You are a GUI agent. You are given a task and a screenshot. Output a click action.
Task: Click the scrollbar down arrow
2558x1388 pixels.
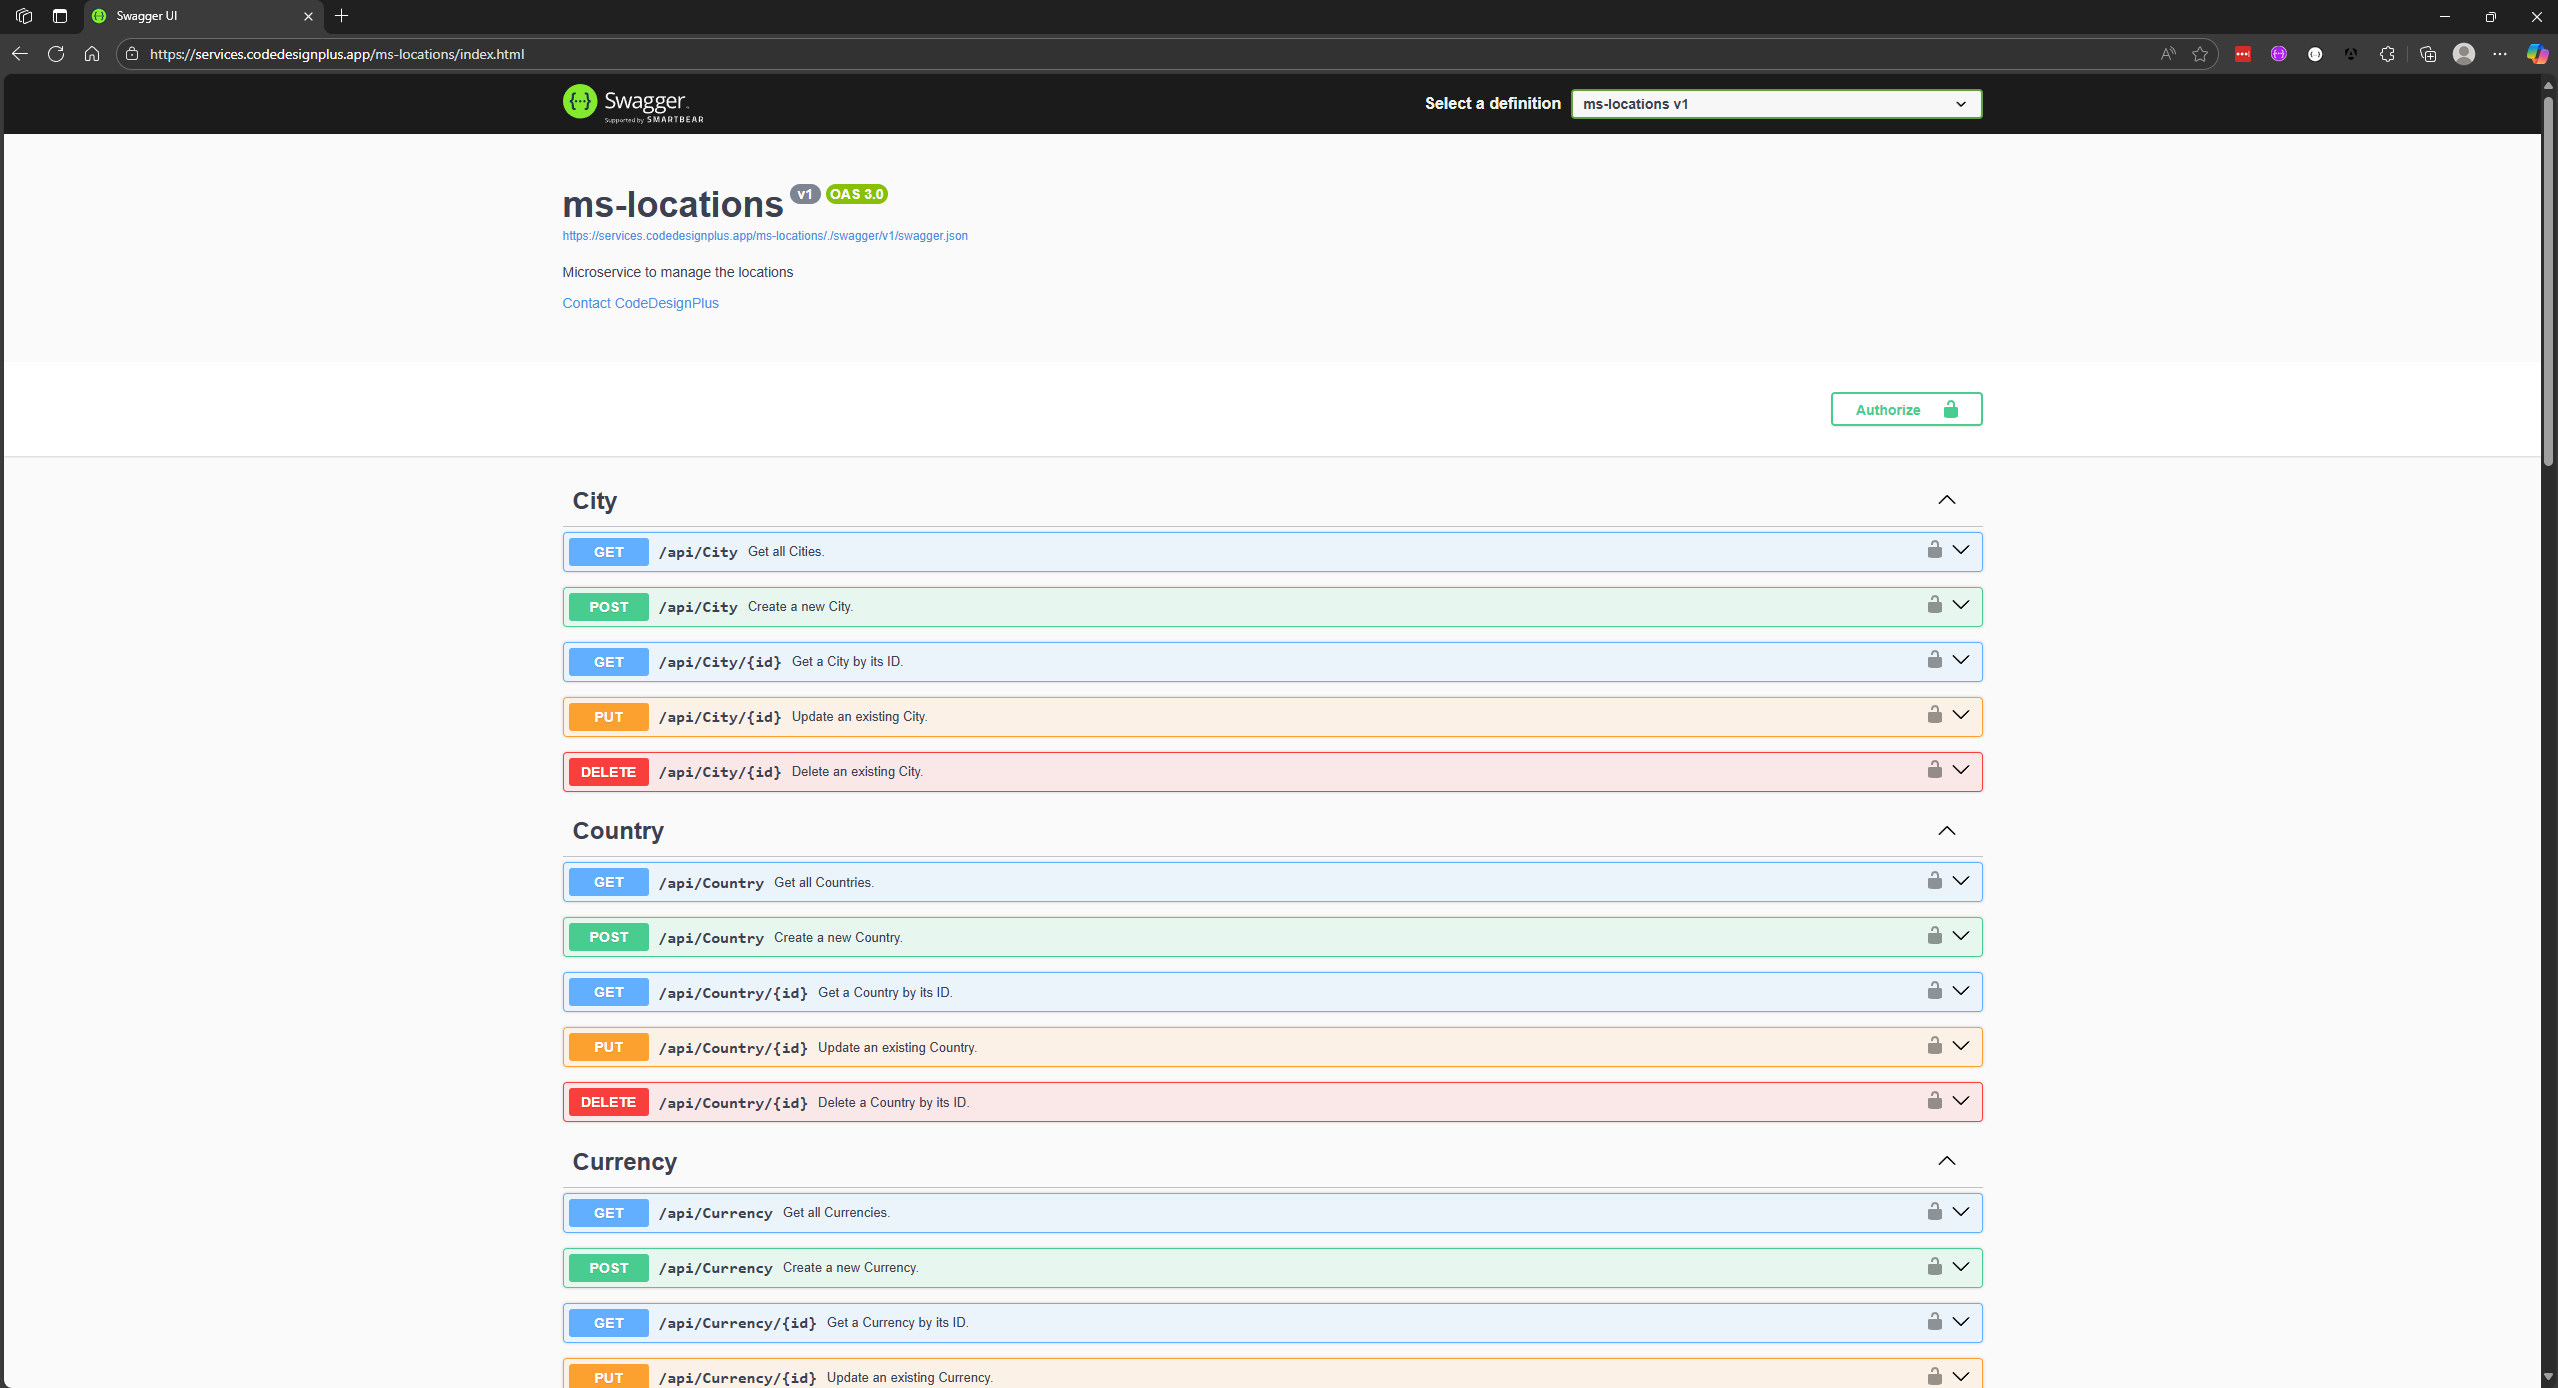2548,1379
